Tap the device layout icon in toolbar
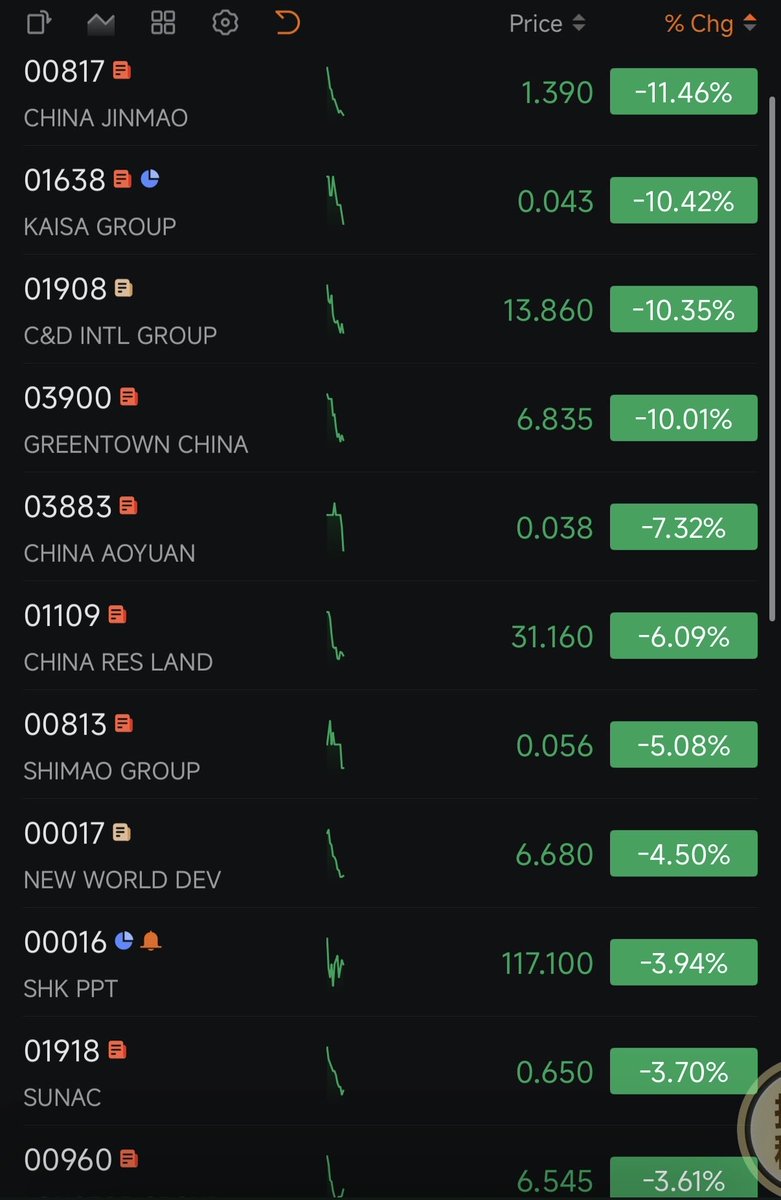The image size is (781, 1200). (x=39, y=22)
